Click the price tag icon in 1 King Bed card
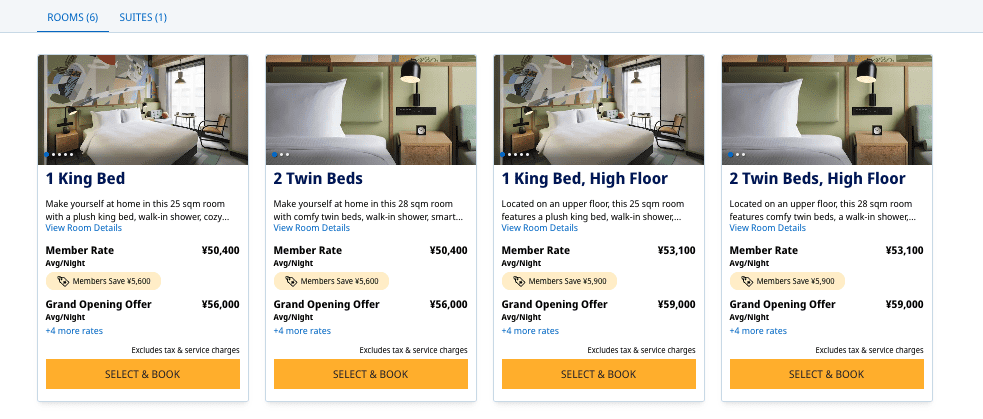The image size is (983, 419). 62,281
